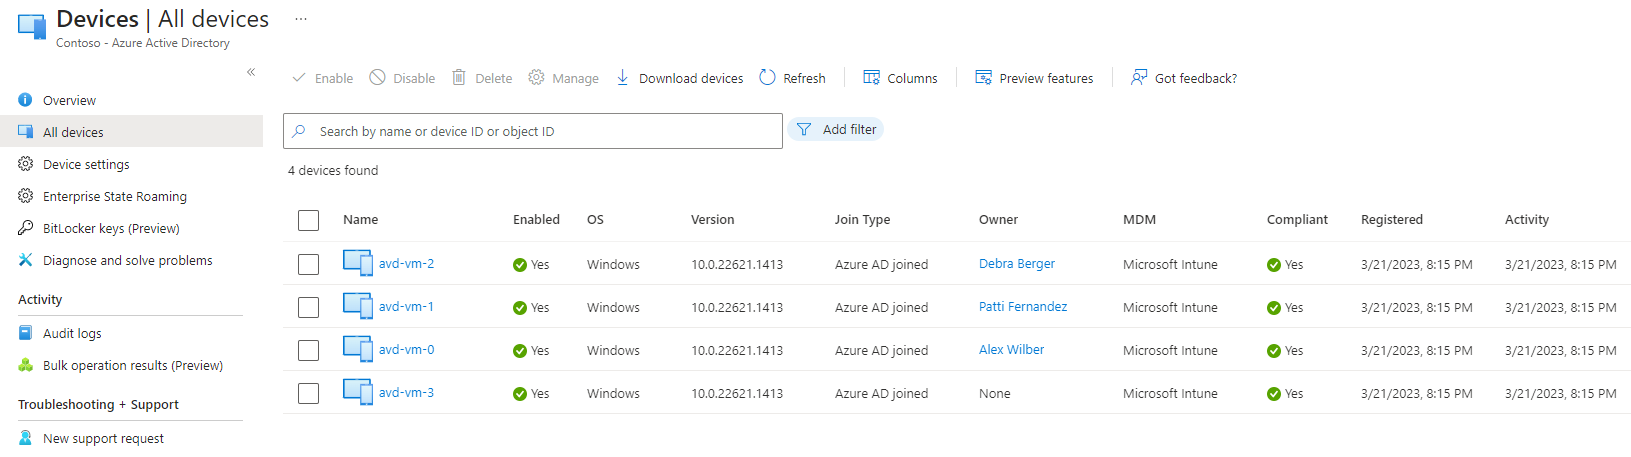
Task: Click the Overview info icon
Action: 26,100
